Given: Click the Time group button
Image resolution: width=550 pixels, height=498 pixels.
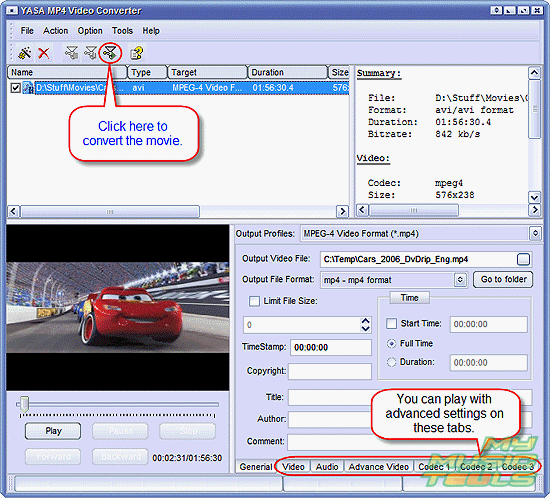Looking at the screenshot, I should (410, 298).
